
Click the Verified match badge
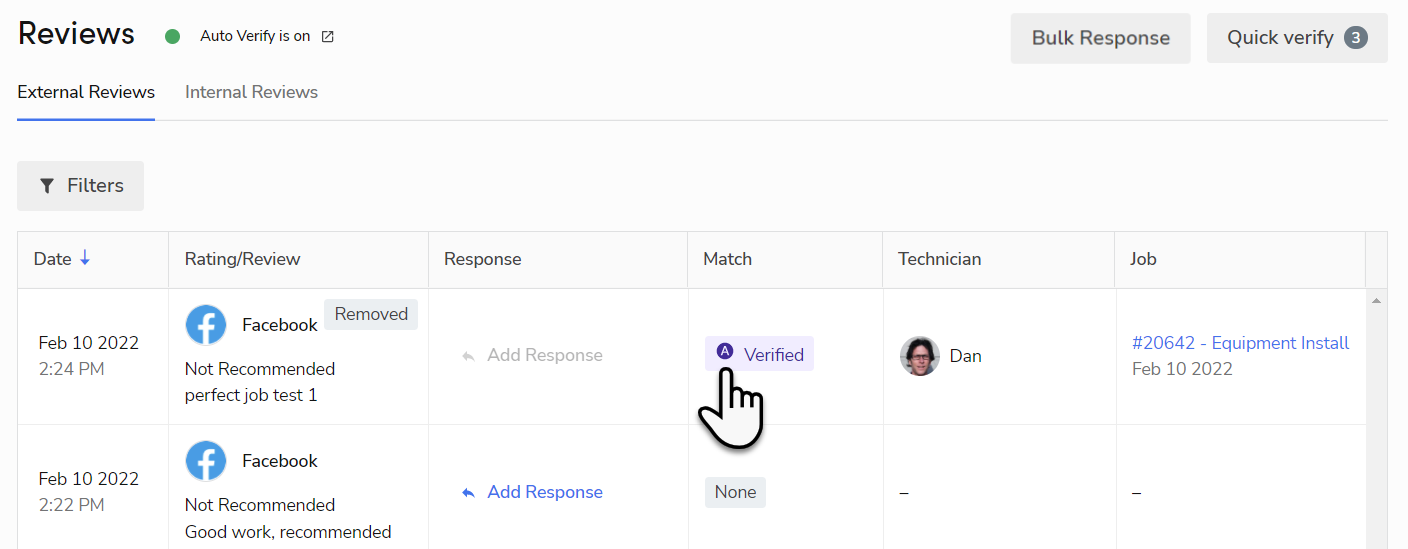pos(759,354)
